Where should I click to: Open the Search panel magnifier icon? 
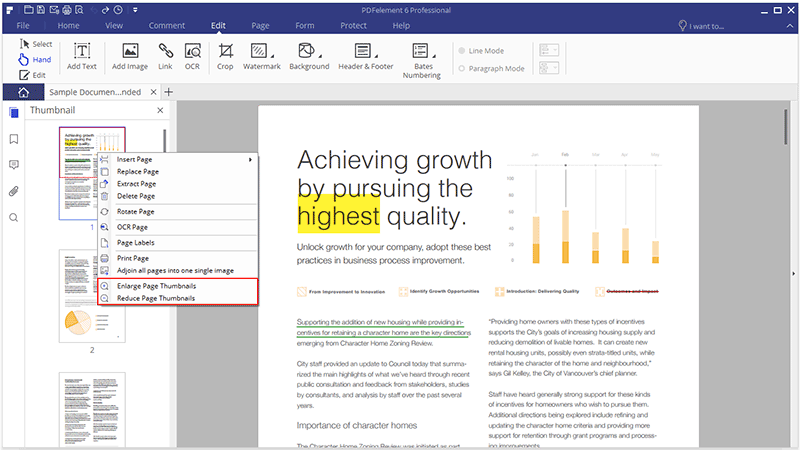(x=14, y=218)
